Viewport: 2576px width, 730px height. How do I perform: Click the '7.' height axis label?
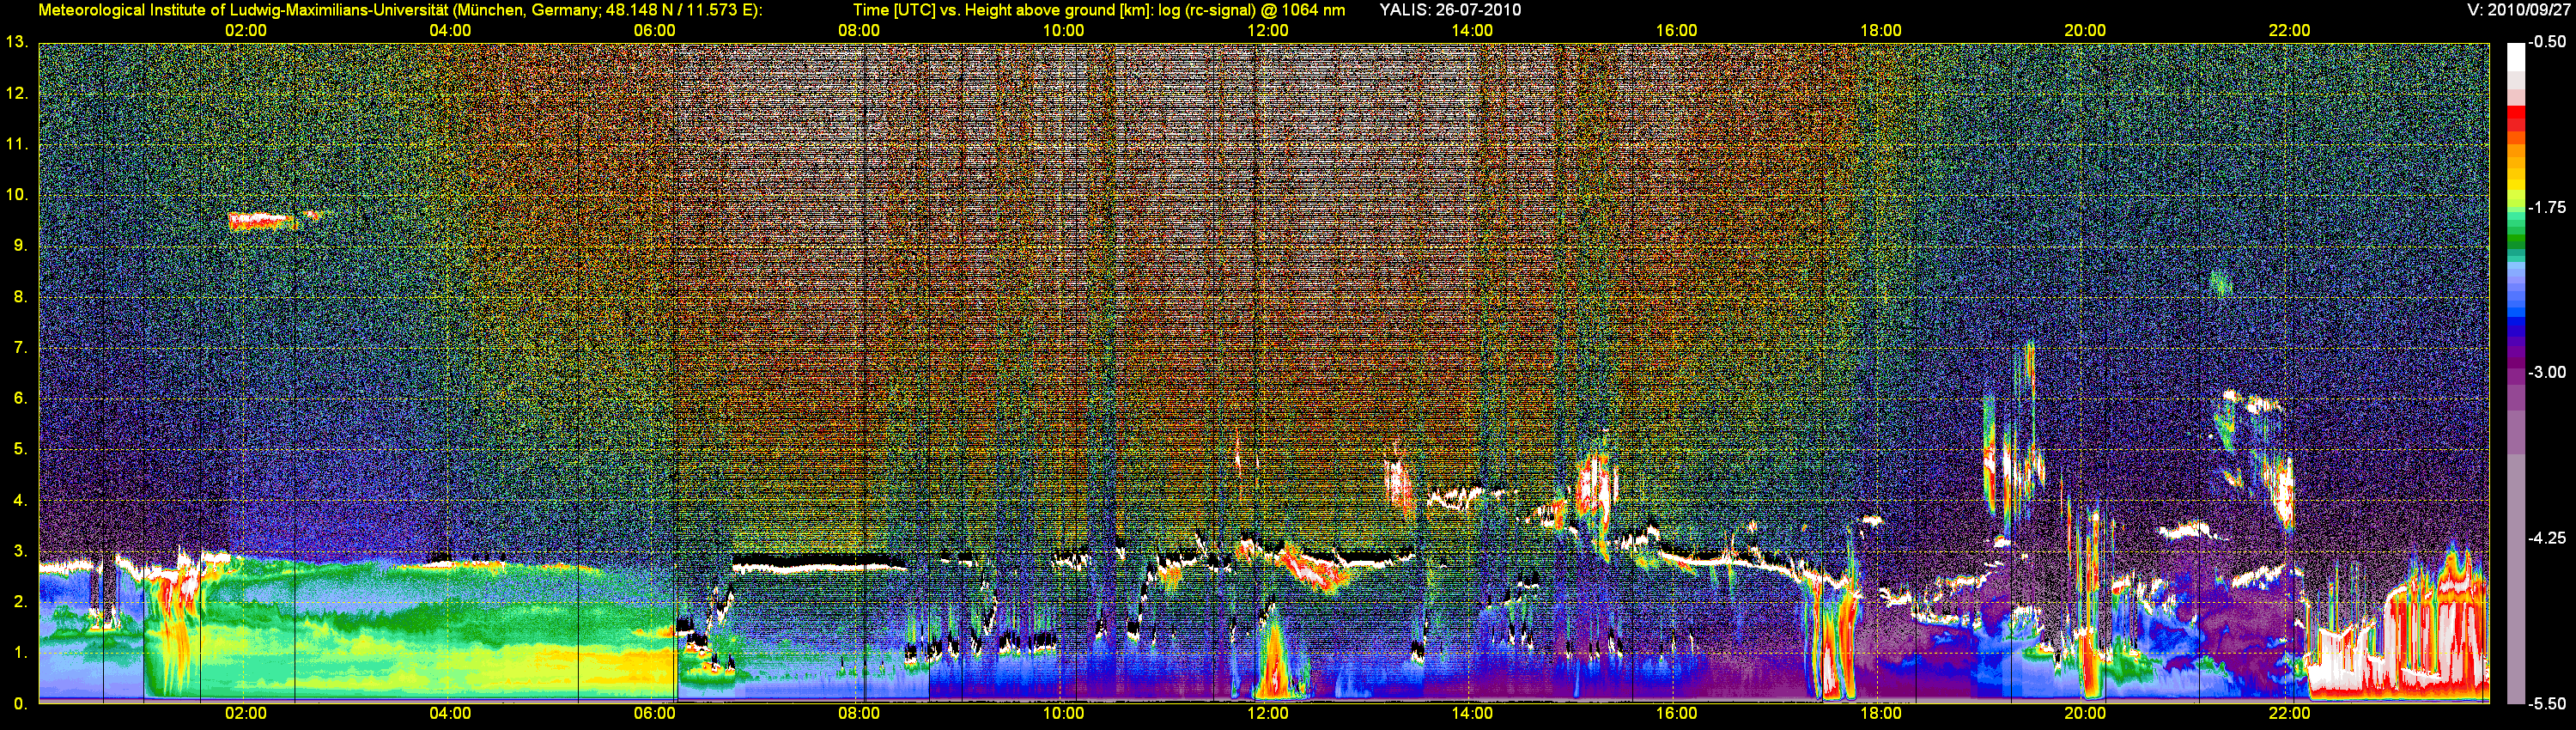coord(20,348)
